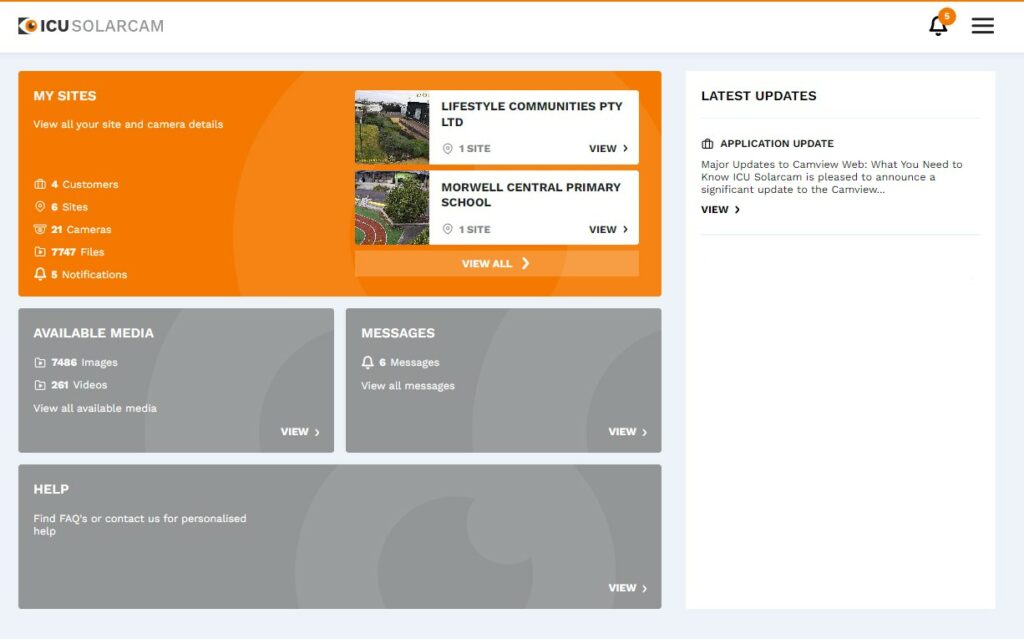Click the Latest Updates heading
The width and height of the screenshot is (1024, 639).
tap(758, 96)
